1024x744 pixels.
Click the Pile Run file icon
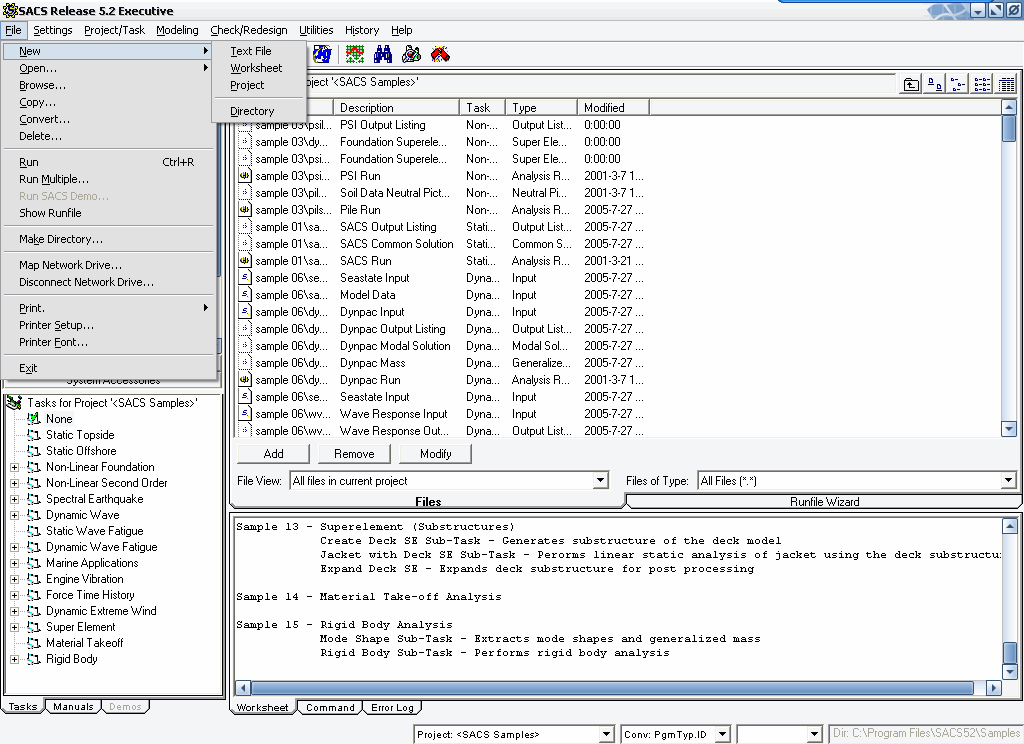pyautogui.click(x=245, y=210)
